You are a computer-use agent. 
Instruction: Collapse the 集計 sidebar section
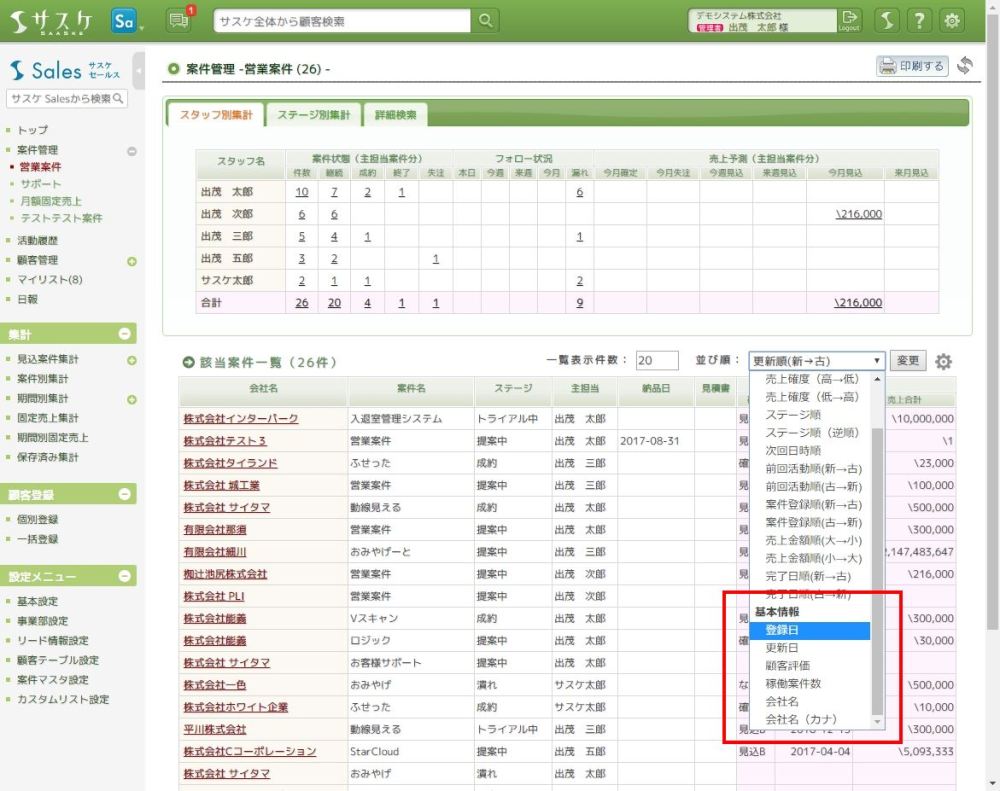(125, 334)
